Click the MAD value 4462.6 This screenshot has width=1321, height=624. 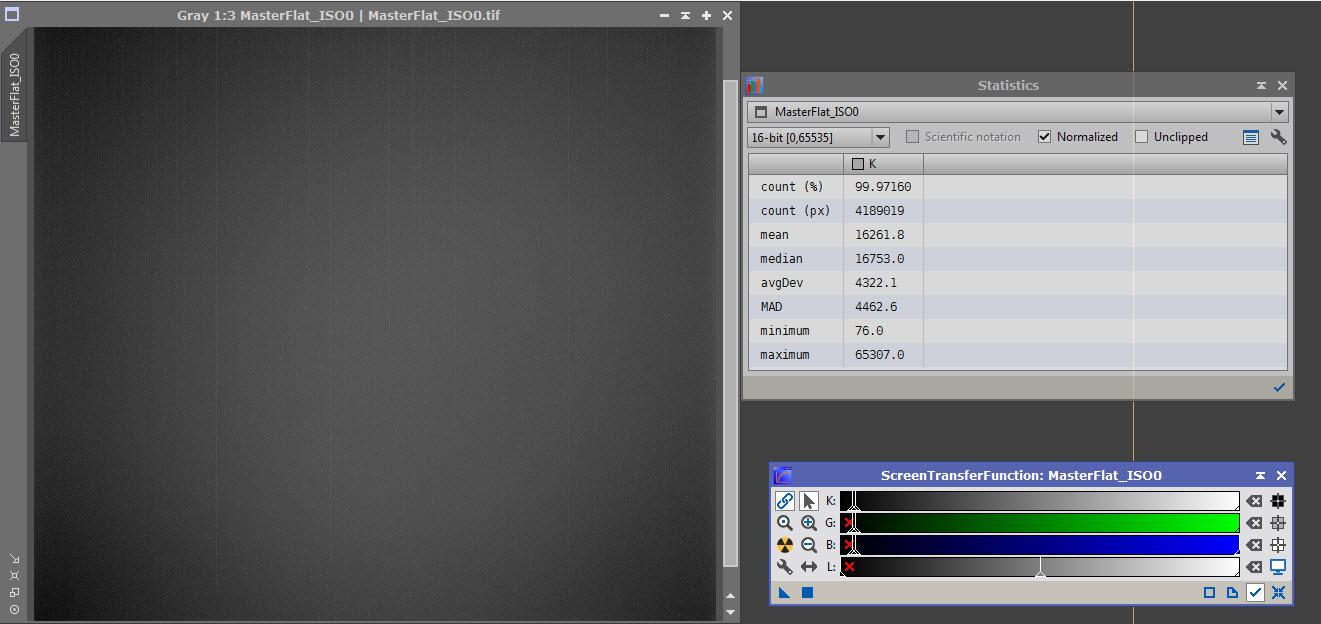876,307
